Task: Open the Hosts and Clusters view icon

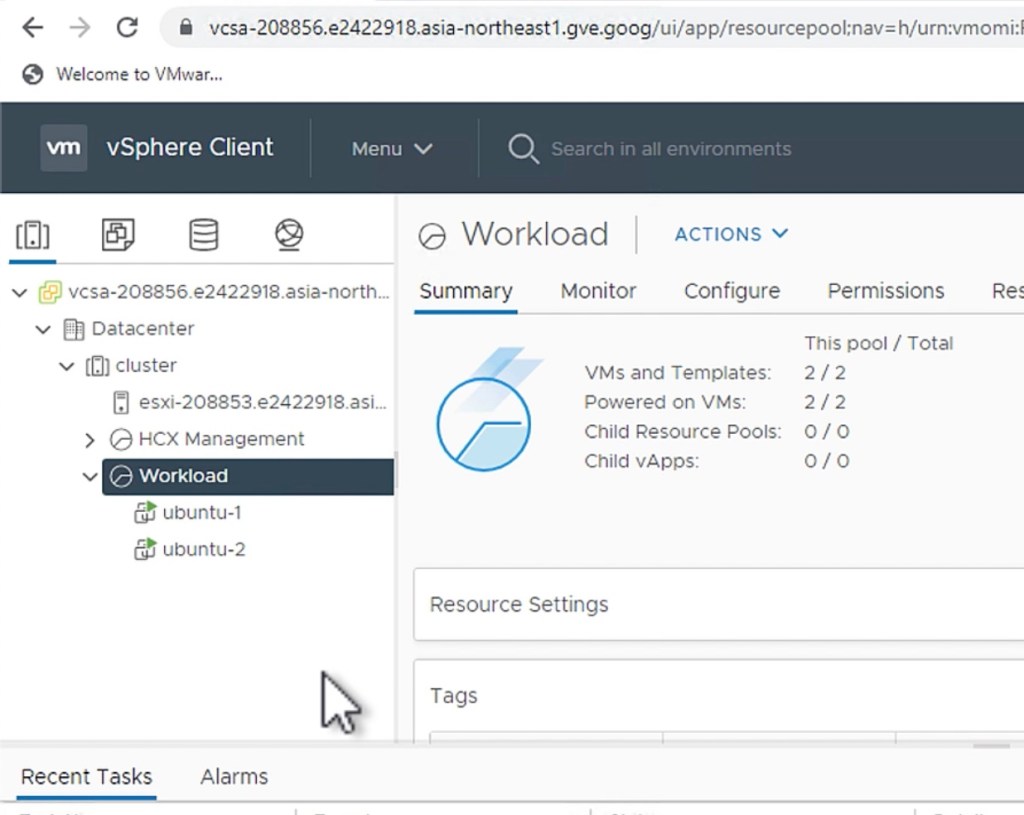Action: pyautogui.click(x=32, y=235)
